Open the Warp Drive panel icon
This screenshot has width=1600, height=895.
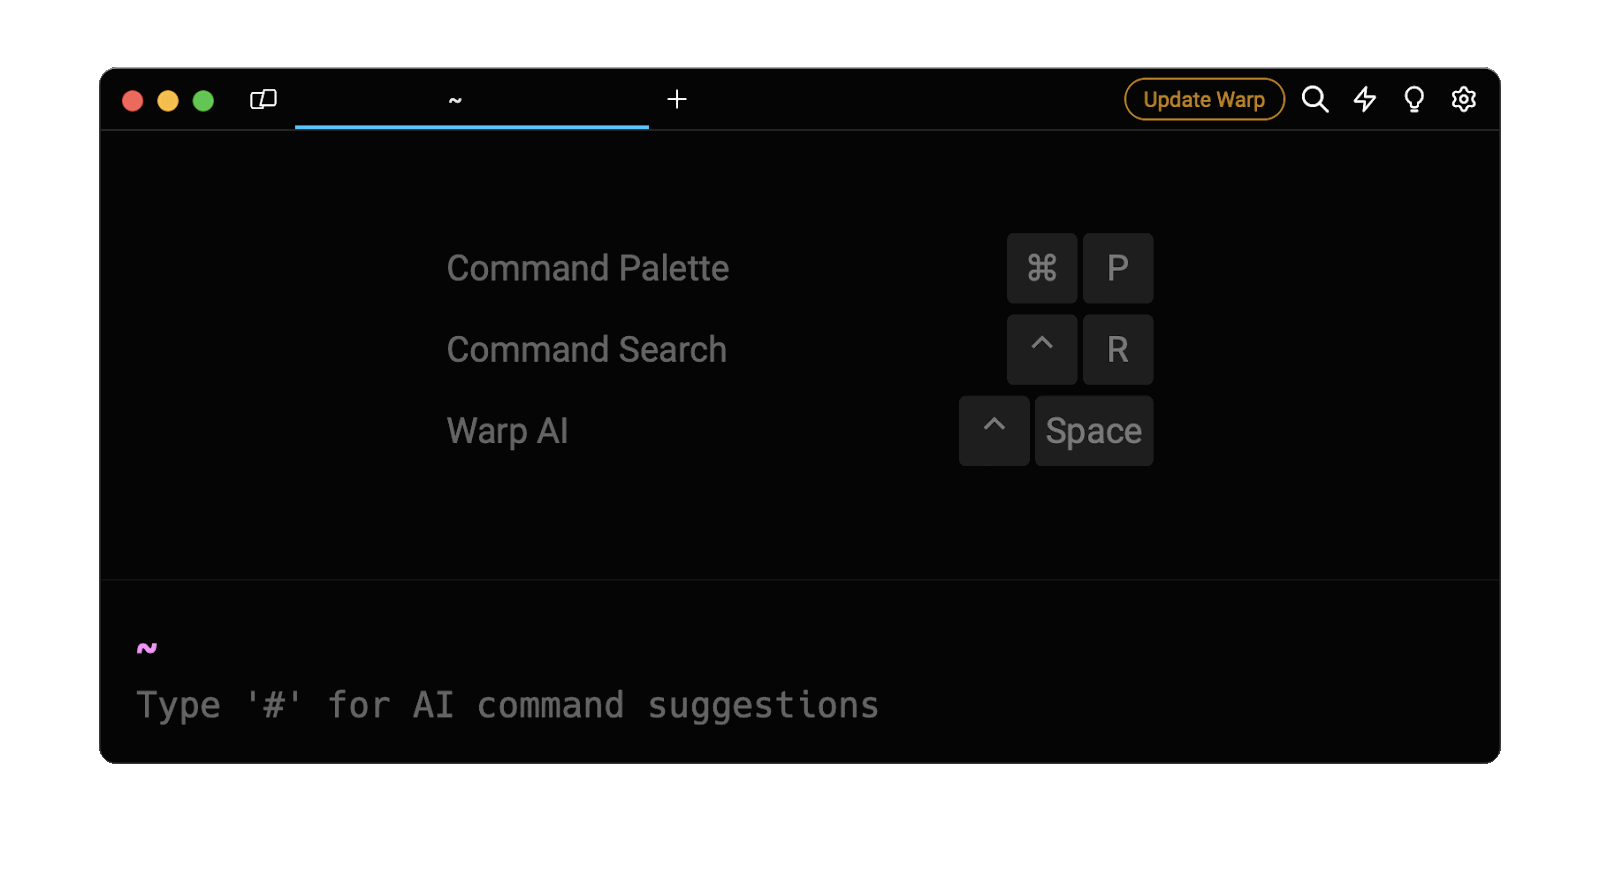[x=263, y=99]
